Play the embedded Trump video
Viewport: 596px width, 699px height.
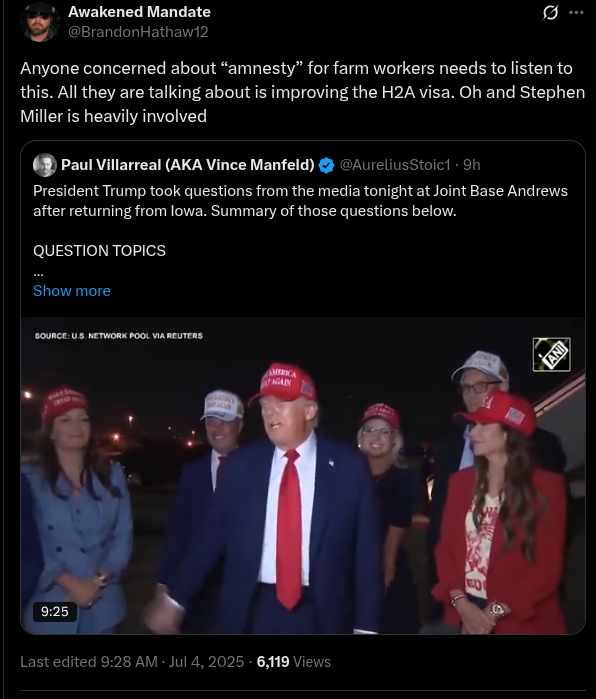[303, 476]
